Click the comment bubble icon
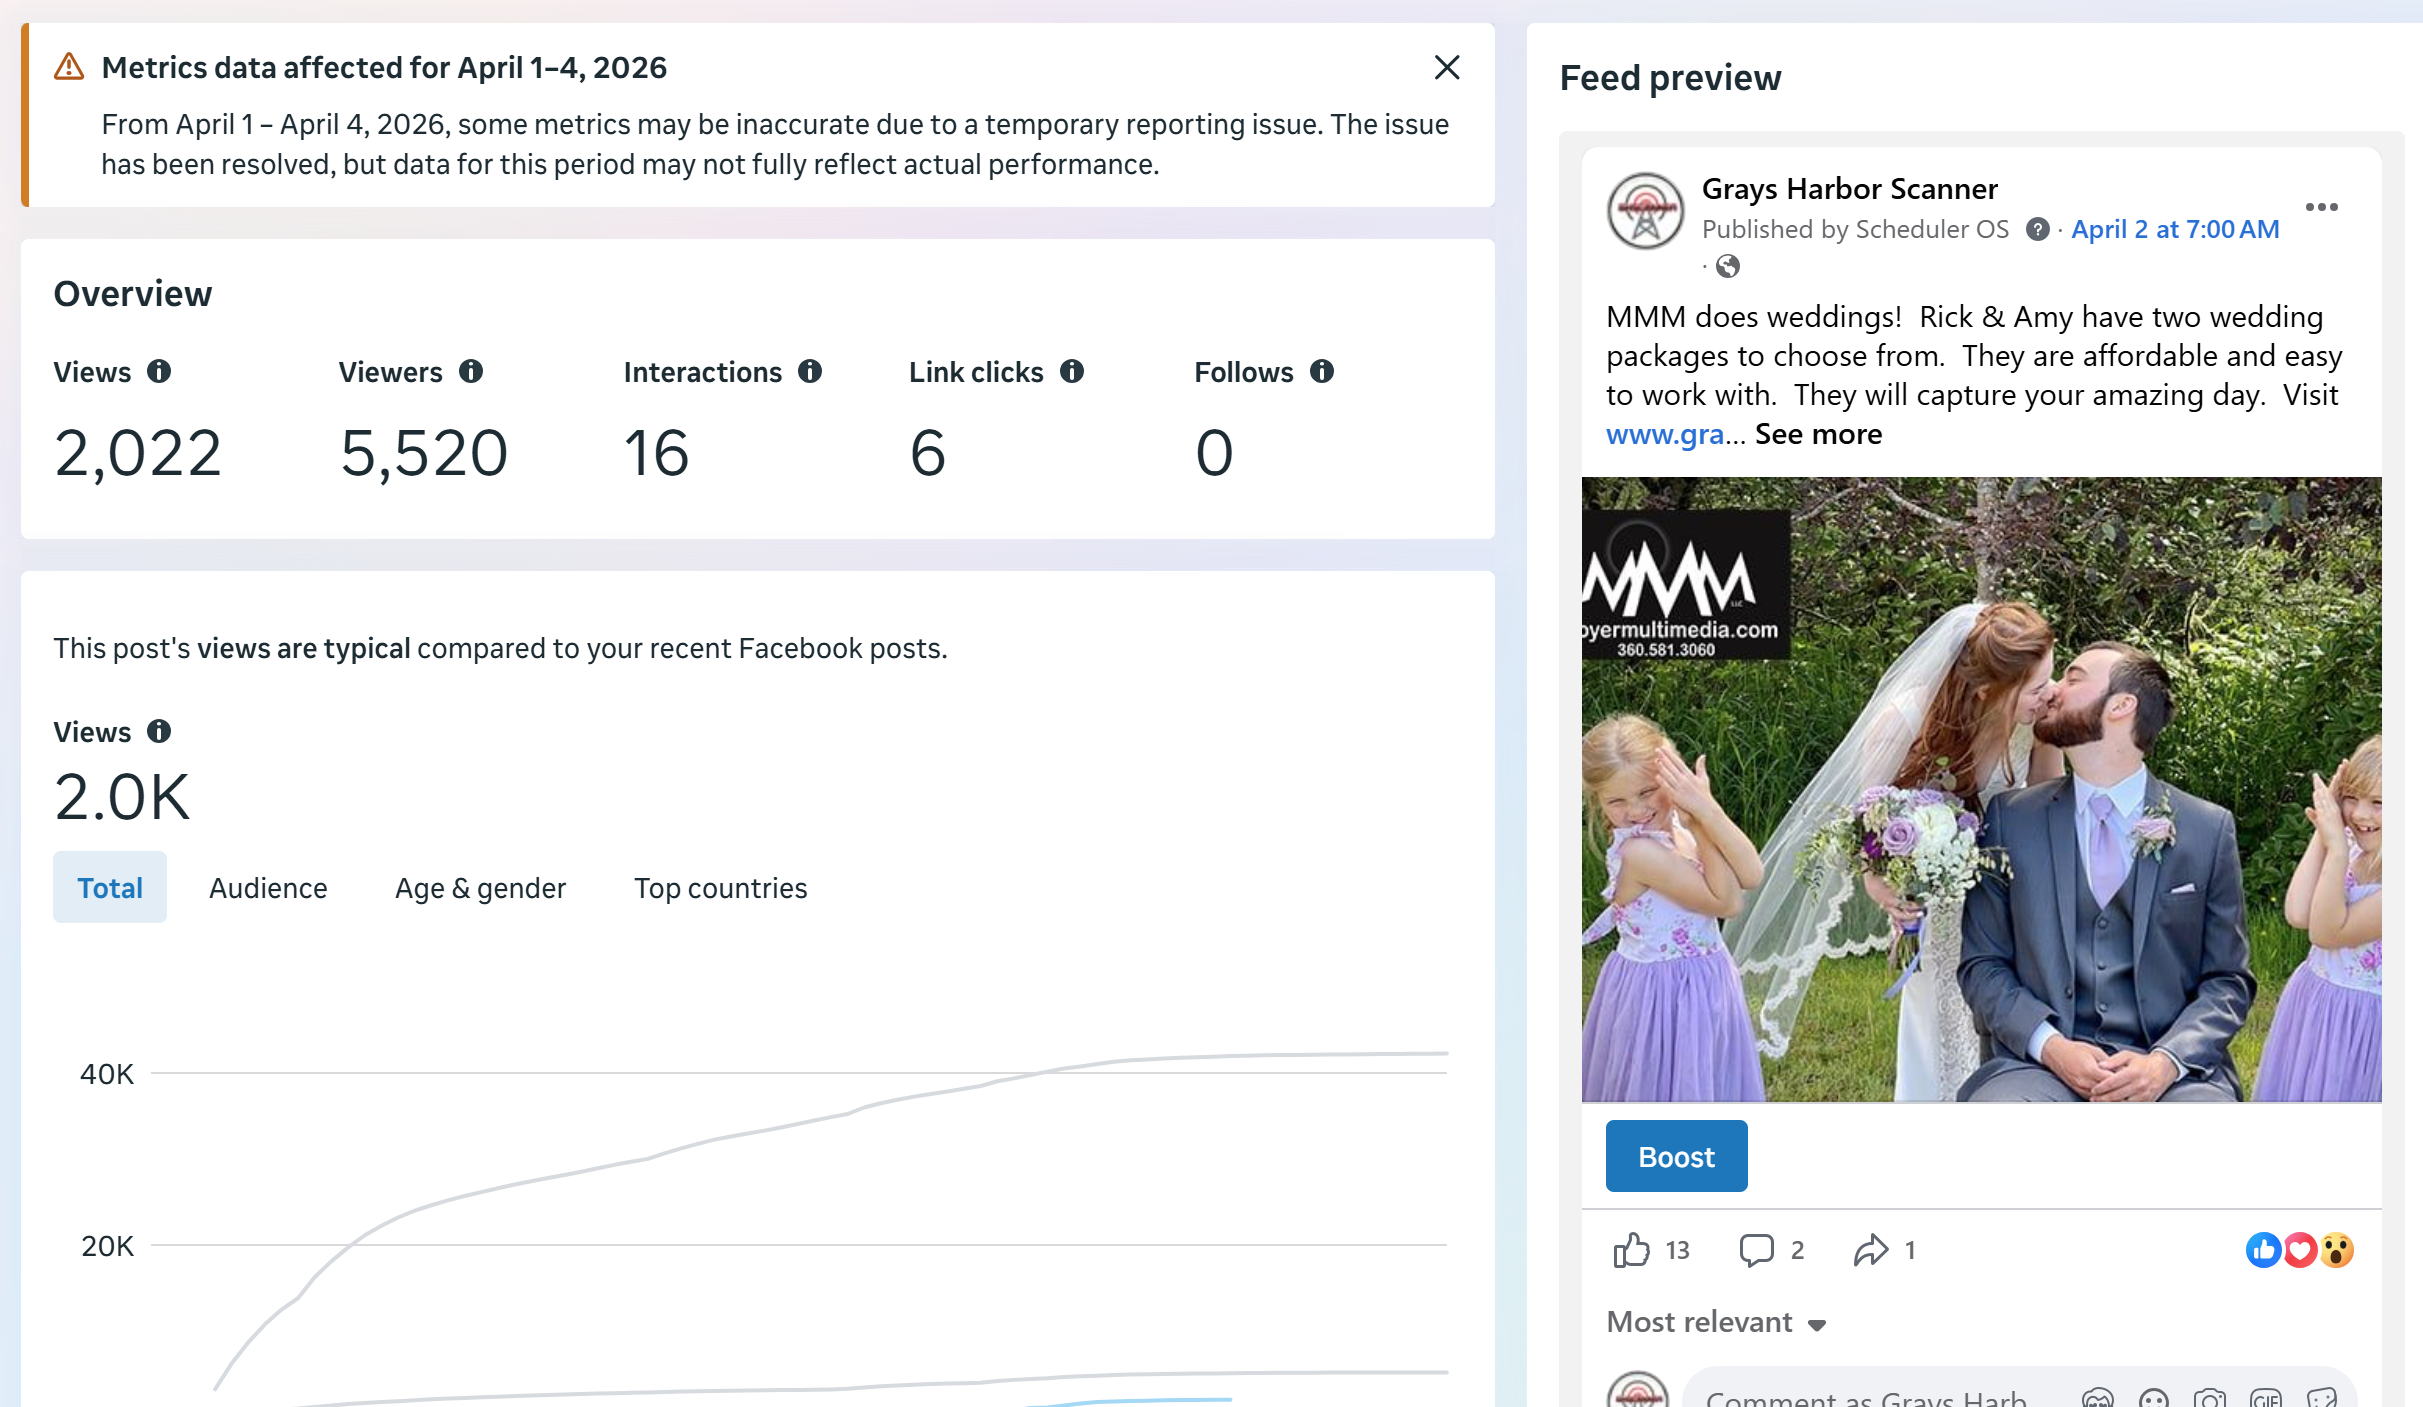This screenshot has height=1407, width=2423. click(x=1756, y=1250)
